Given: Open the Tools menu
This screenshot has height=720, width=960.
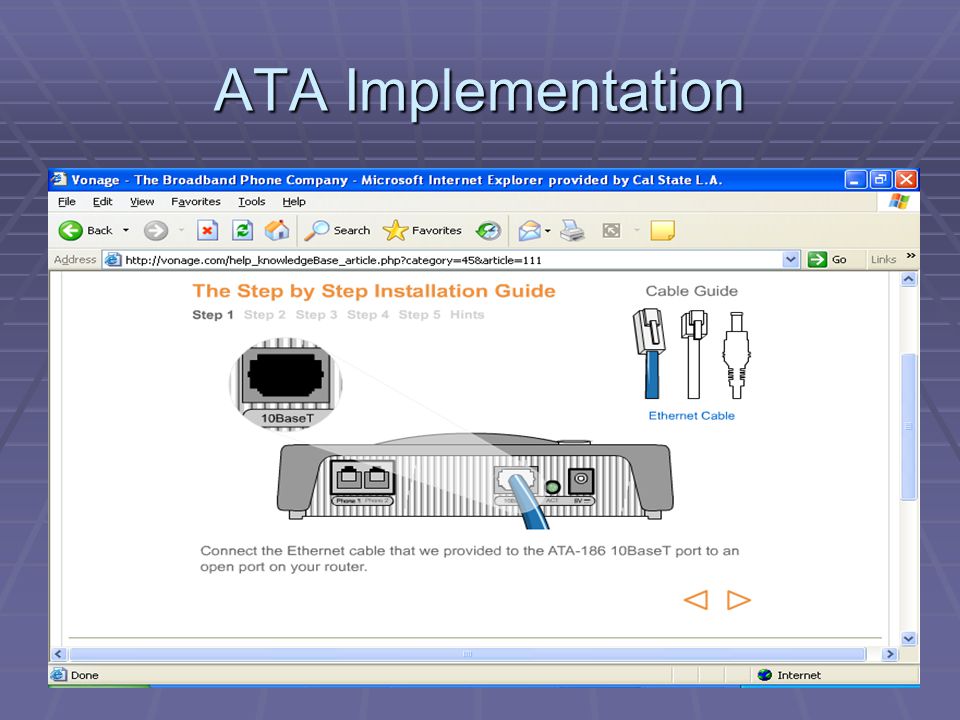Looking at the screenshot, I should [252, 201].
